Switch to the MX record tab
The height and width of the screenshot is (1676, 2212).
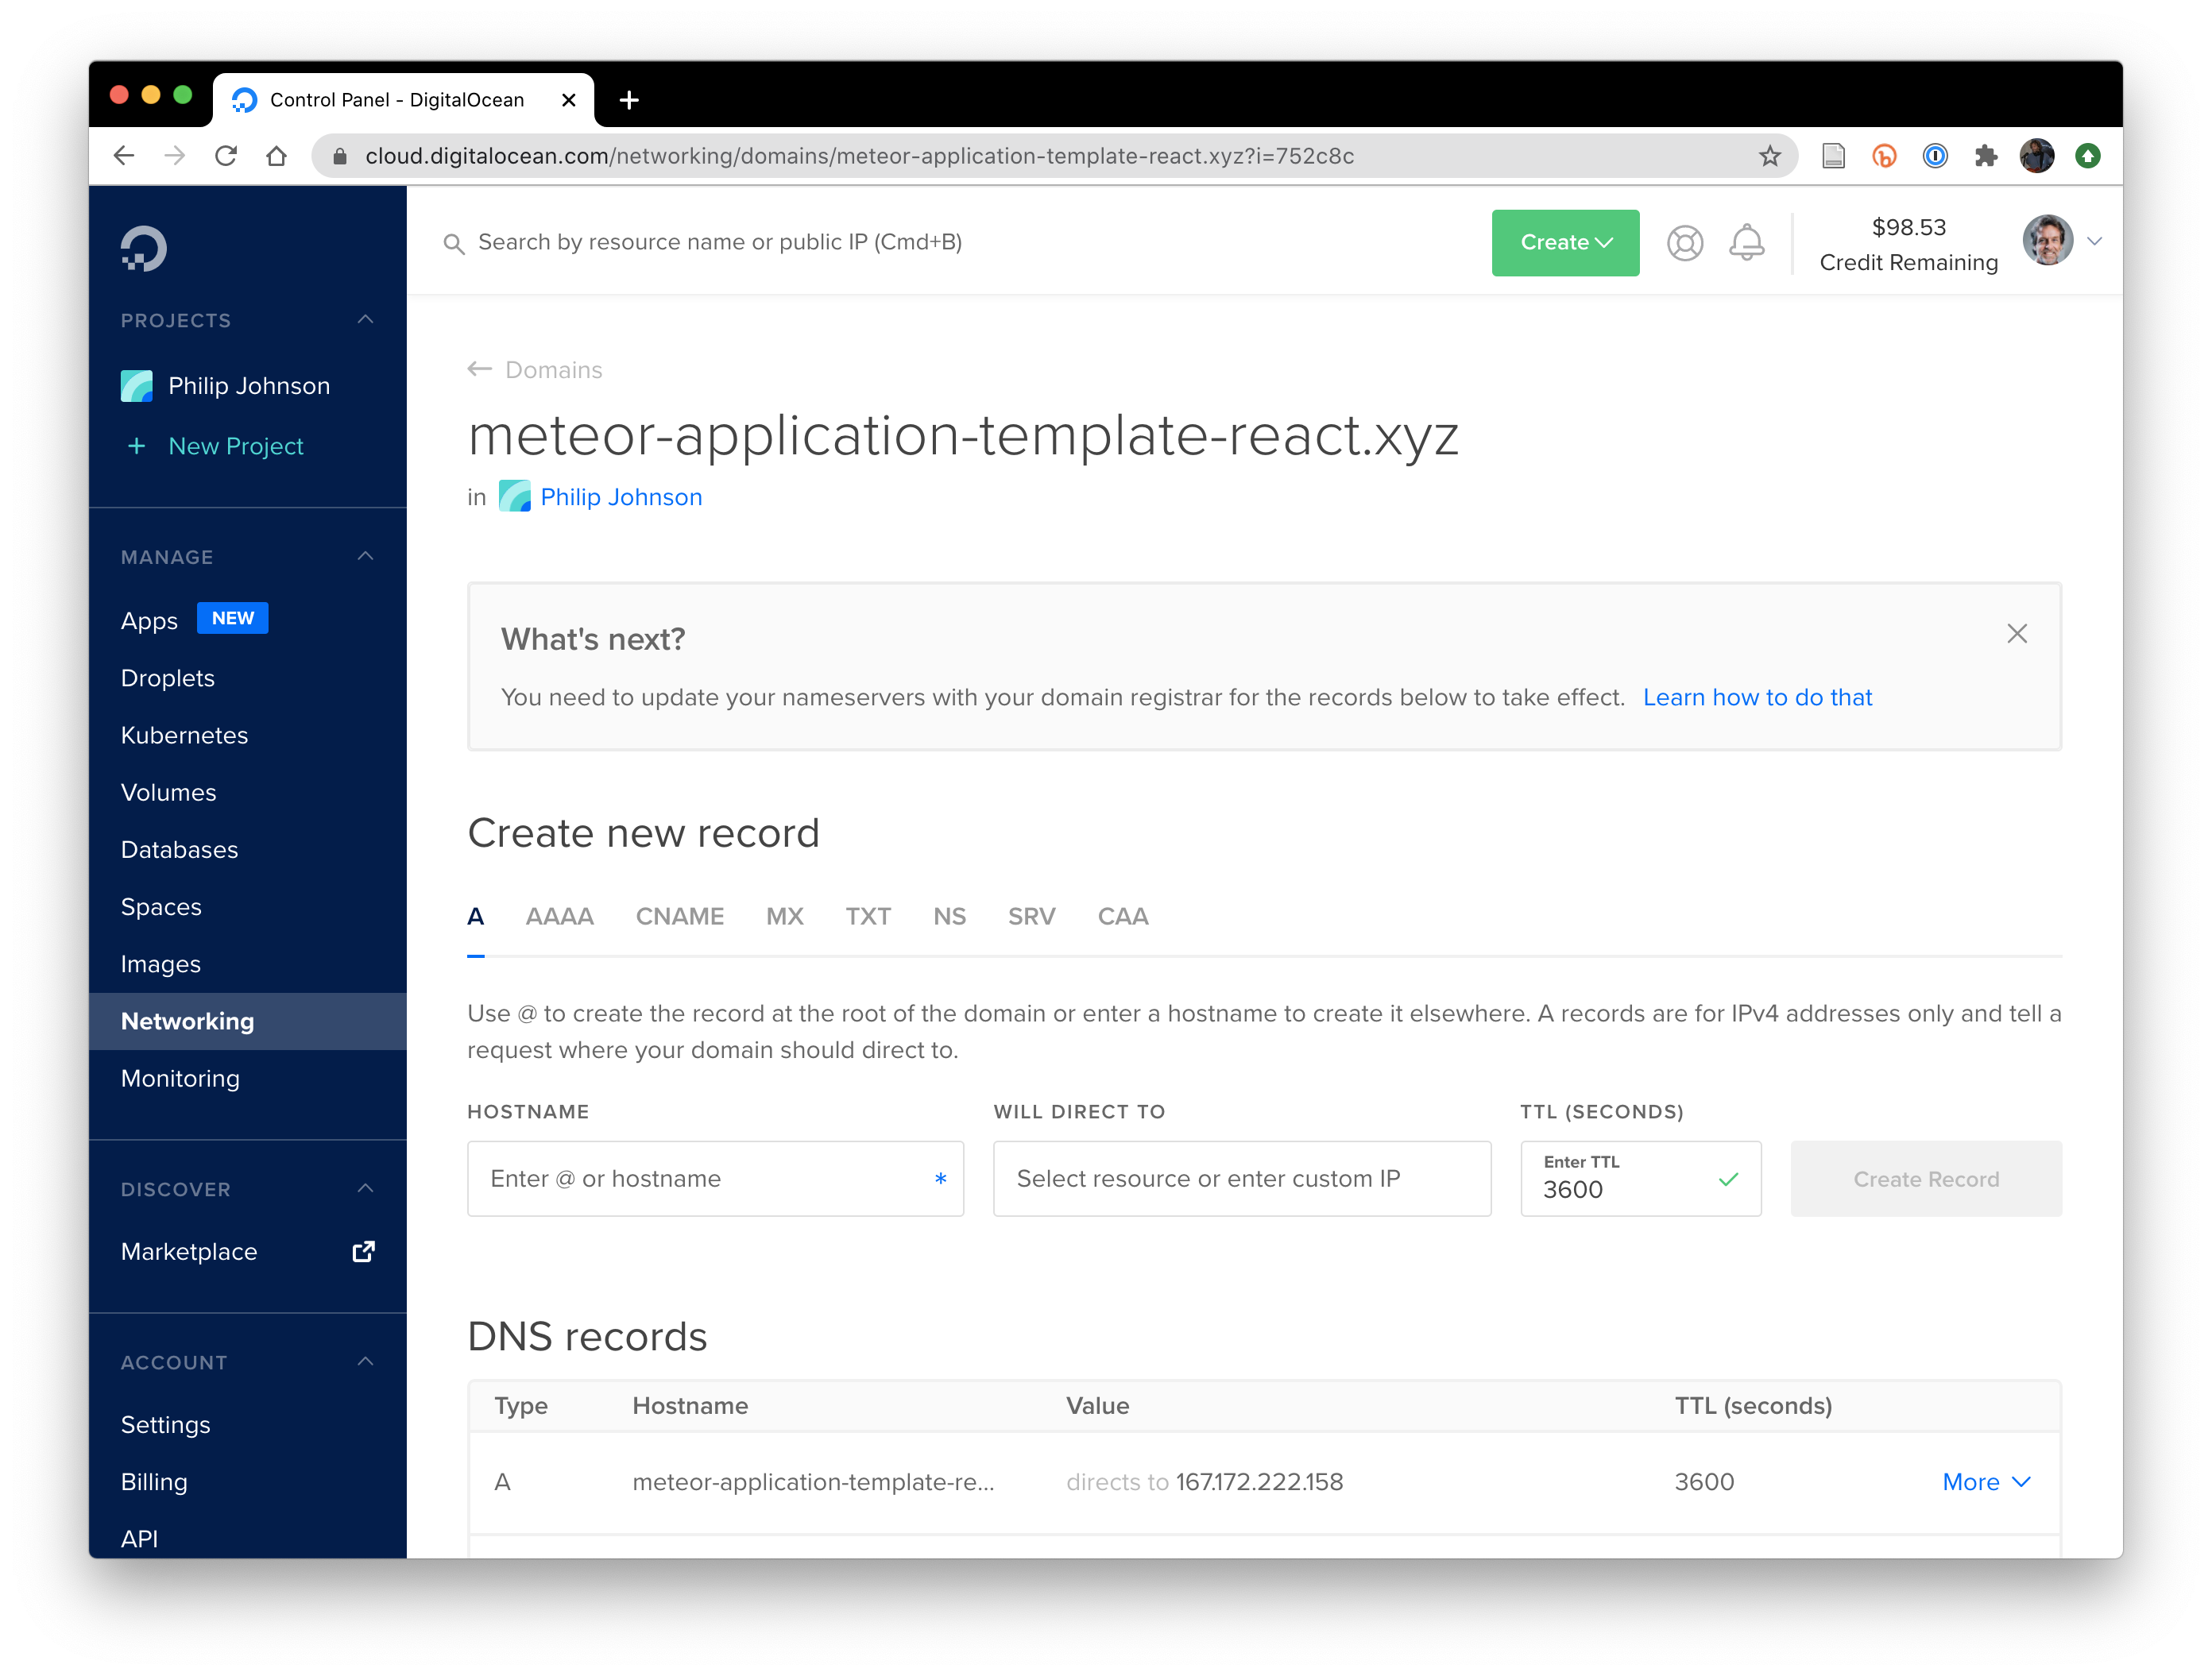click(x=784, y=916)
